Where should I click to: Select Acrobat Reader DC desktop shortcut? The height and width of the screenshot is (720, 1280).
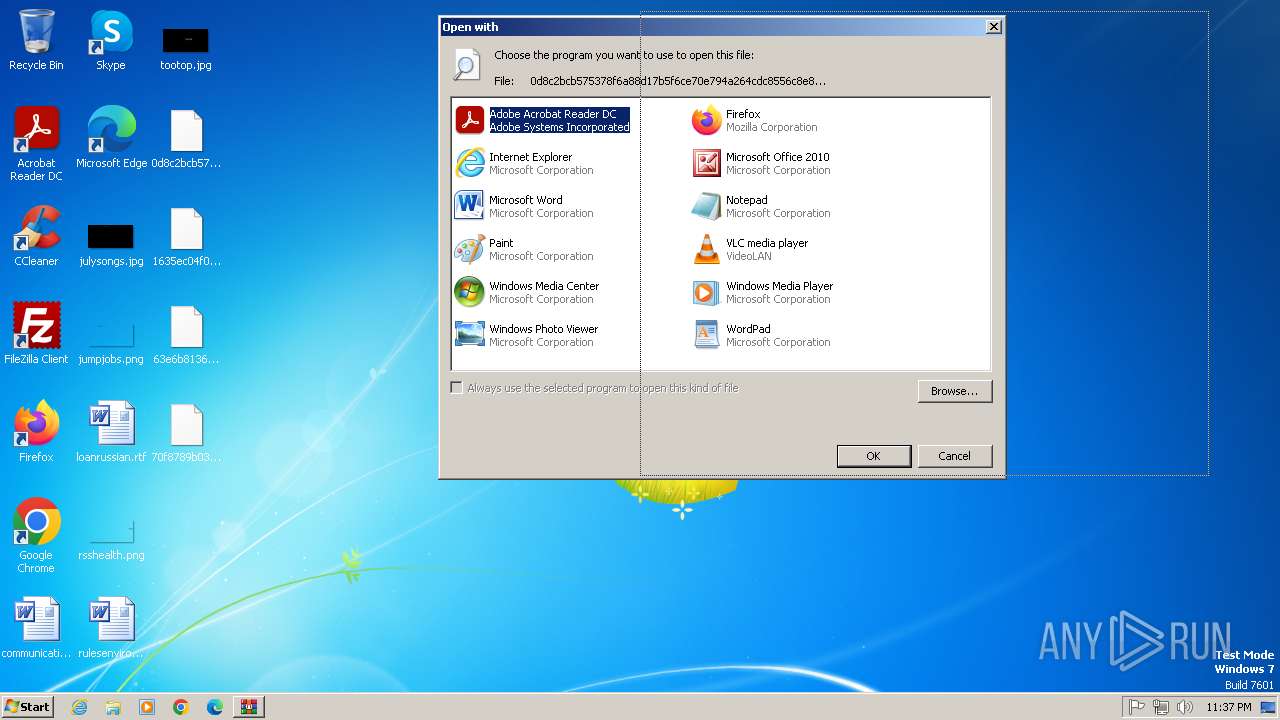click(x=36, y=144)
